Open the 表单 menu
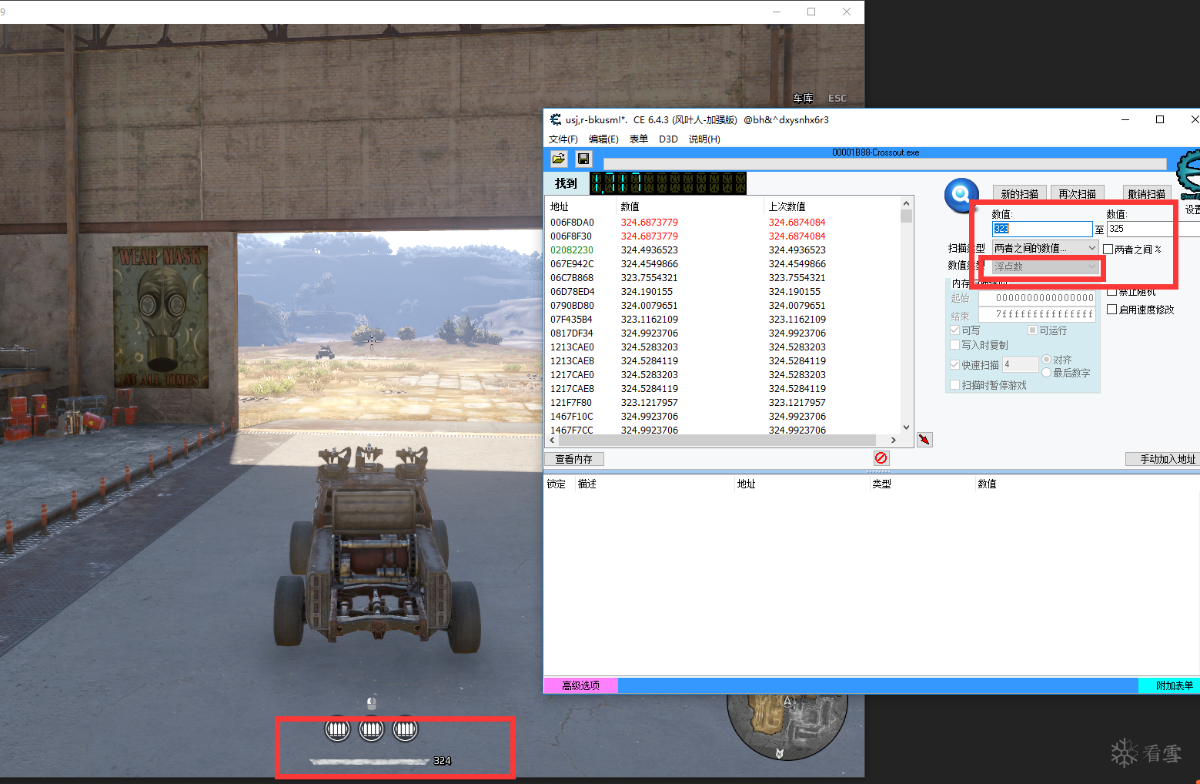This screenshot has height=784, width=1200. pyautogui.click(x=638, y=139)
